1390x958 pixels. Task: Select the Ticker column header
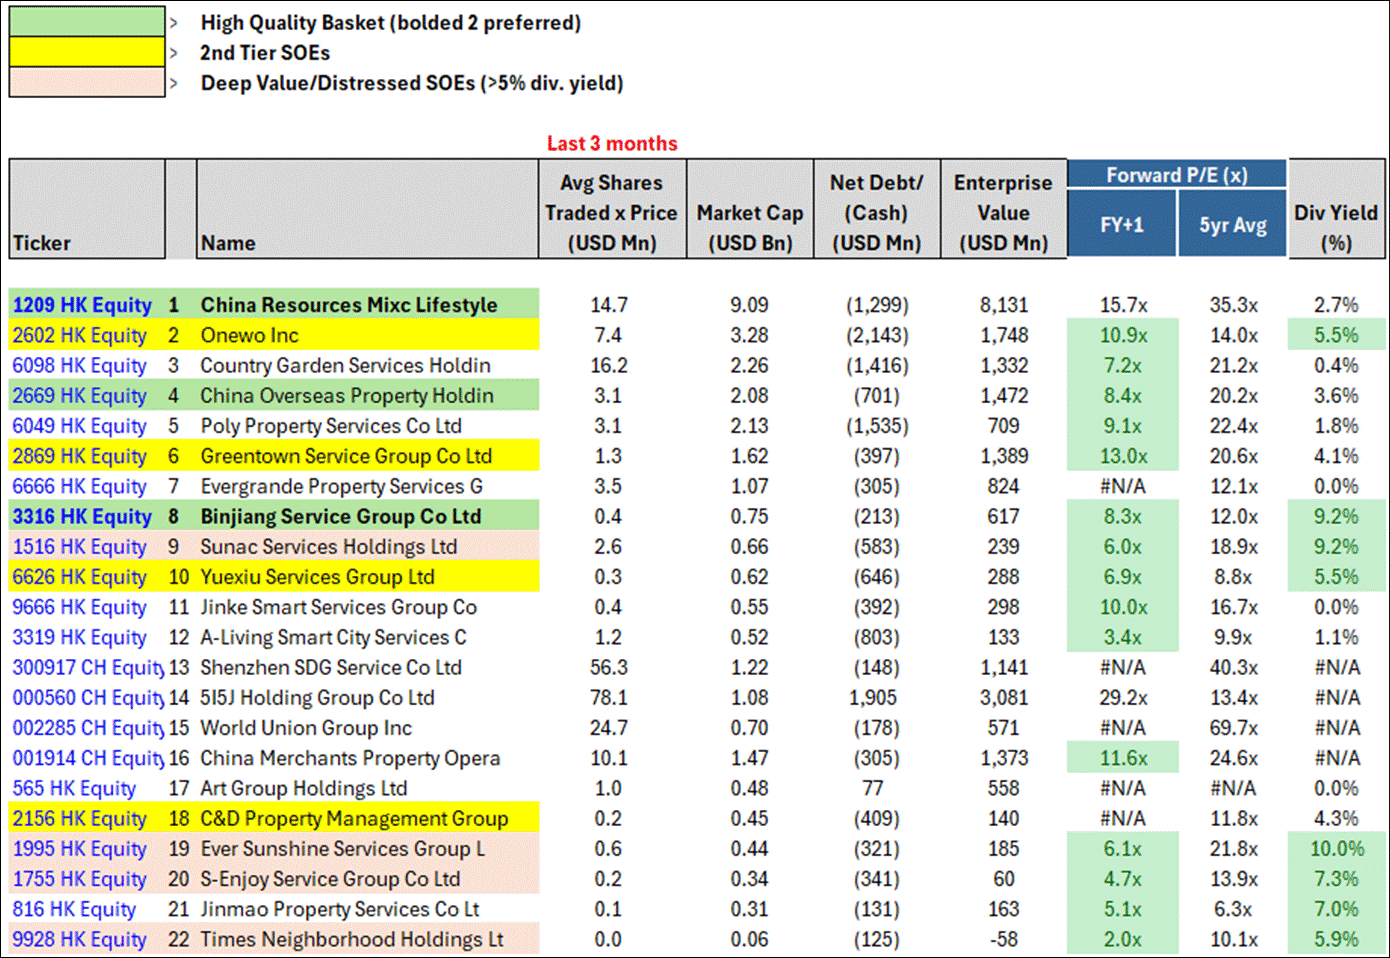[x=87, y=209]
